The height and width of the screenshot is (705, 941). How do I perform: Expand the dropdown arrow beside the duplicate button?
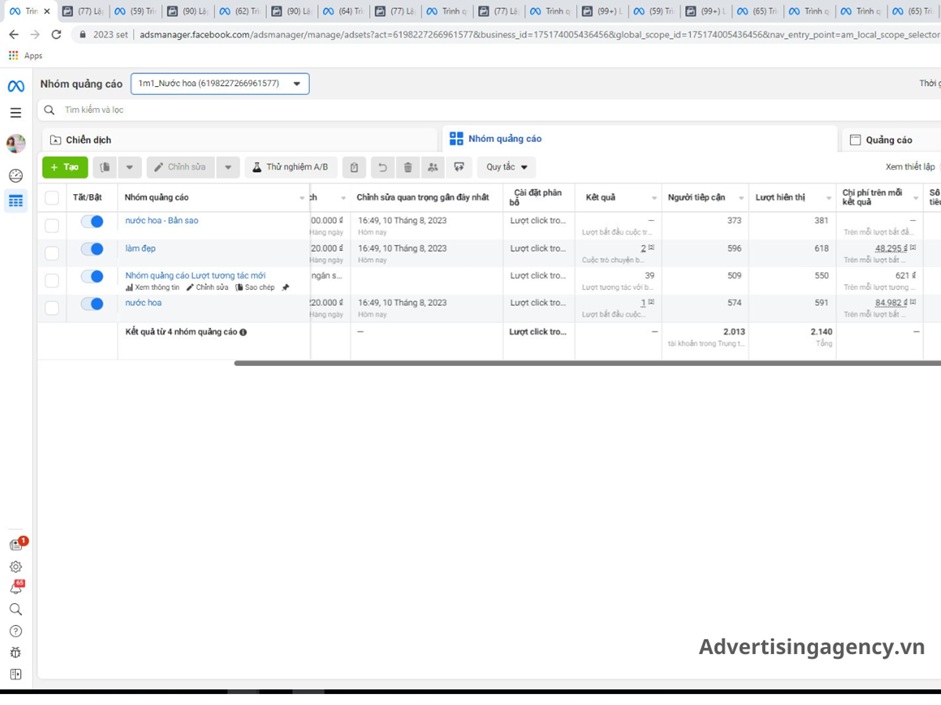pos(130,167)
